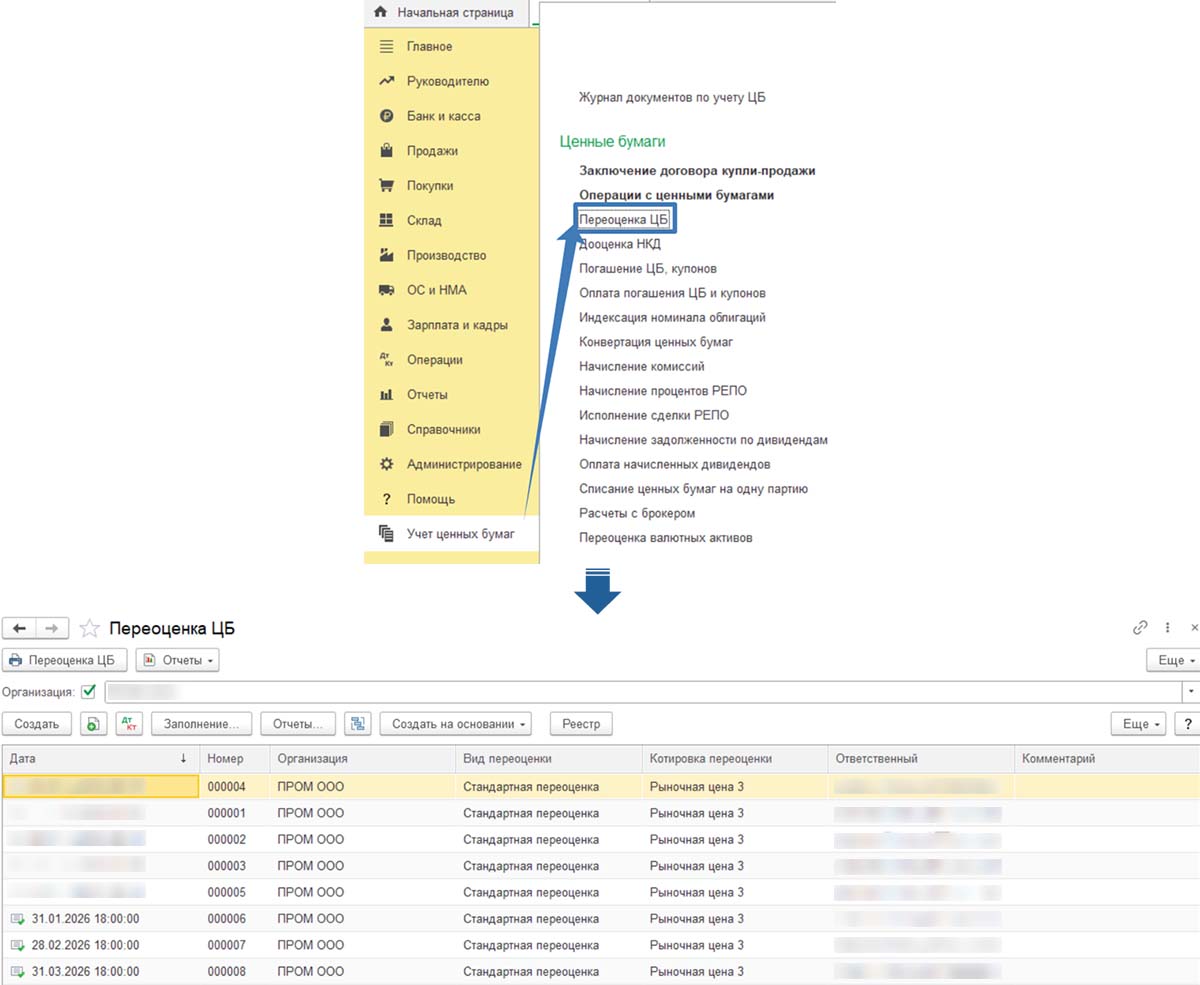Open Покупки section
1200x985 pixels.
click(x=430, y=186)
